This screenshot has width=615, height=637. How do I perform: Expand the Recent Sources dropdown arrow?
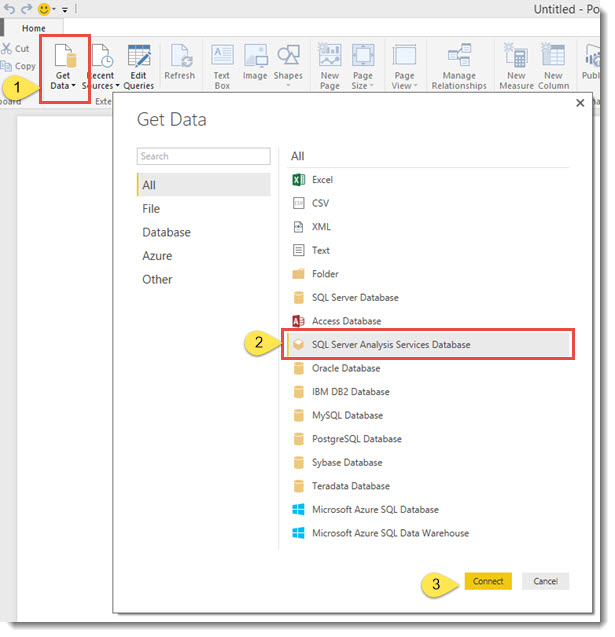coord(117,86)
